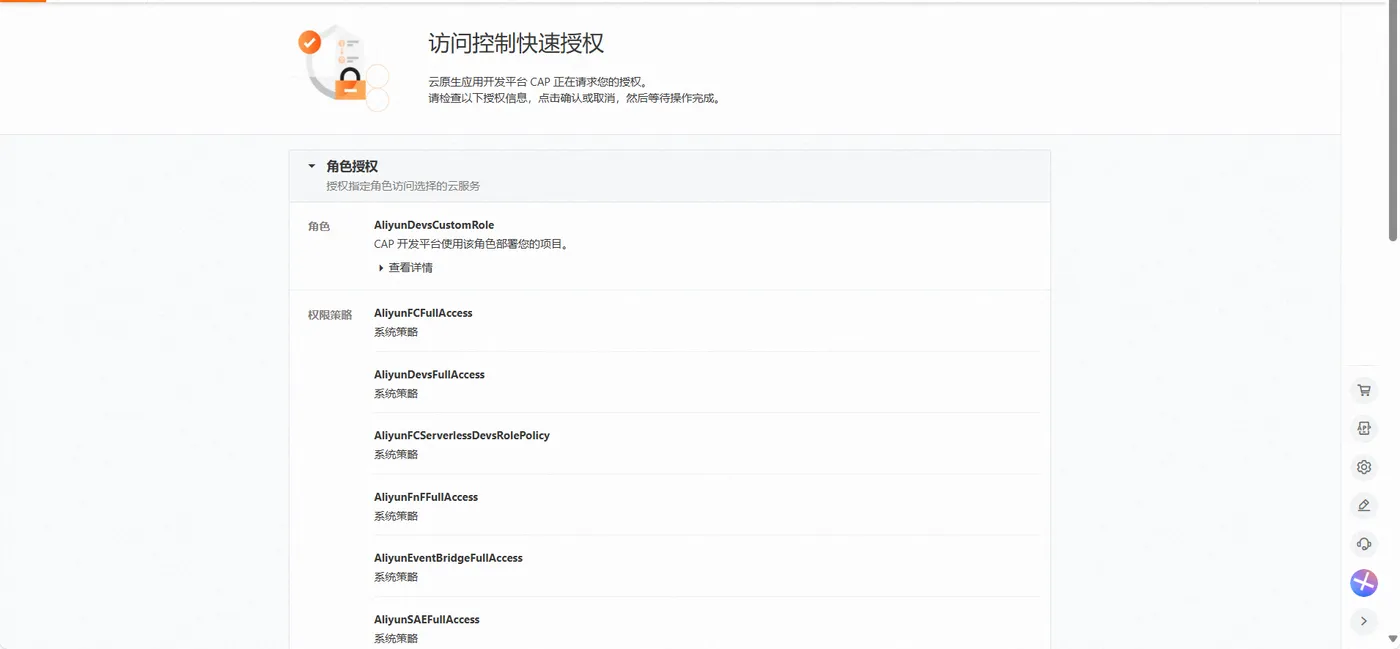
Task: Click the feedback pencil sidebar icon
Action: tap(1364, 505)
